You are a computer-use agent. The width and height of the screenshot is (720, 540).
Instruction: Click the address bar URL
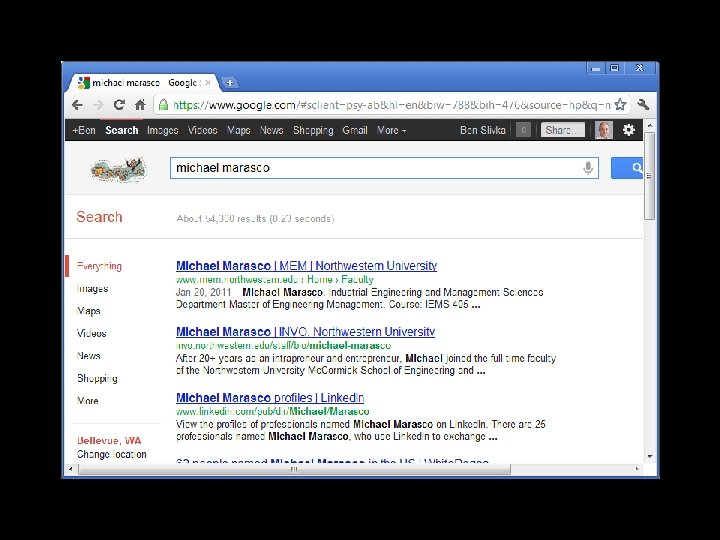pos(391,105)
